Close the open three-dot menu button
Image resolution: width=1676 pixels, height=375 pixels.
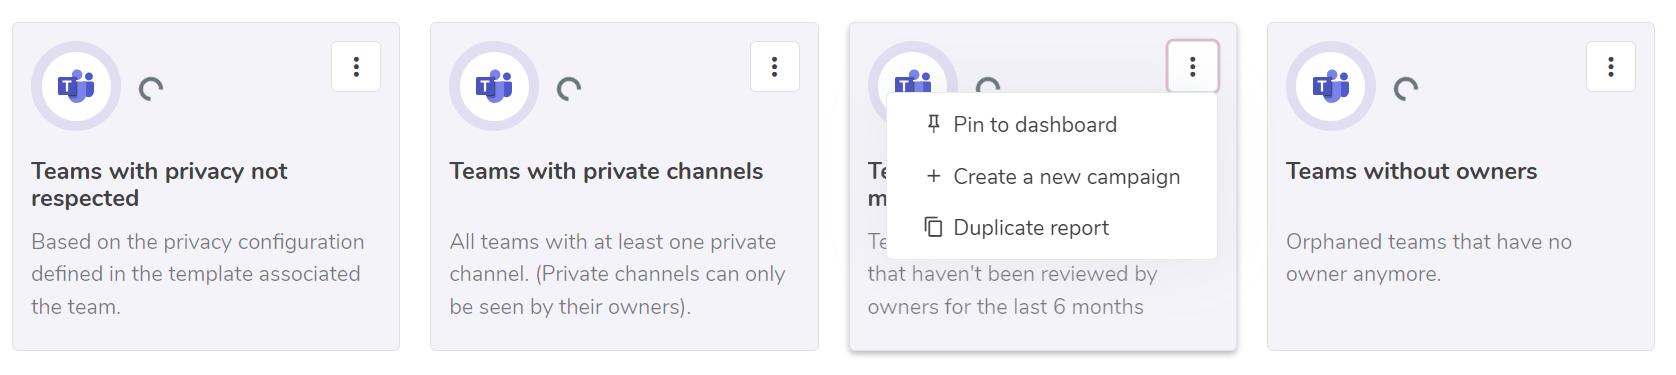[1193, 67]
